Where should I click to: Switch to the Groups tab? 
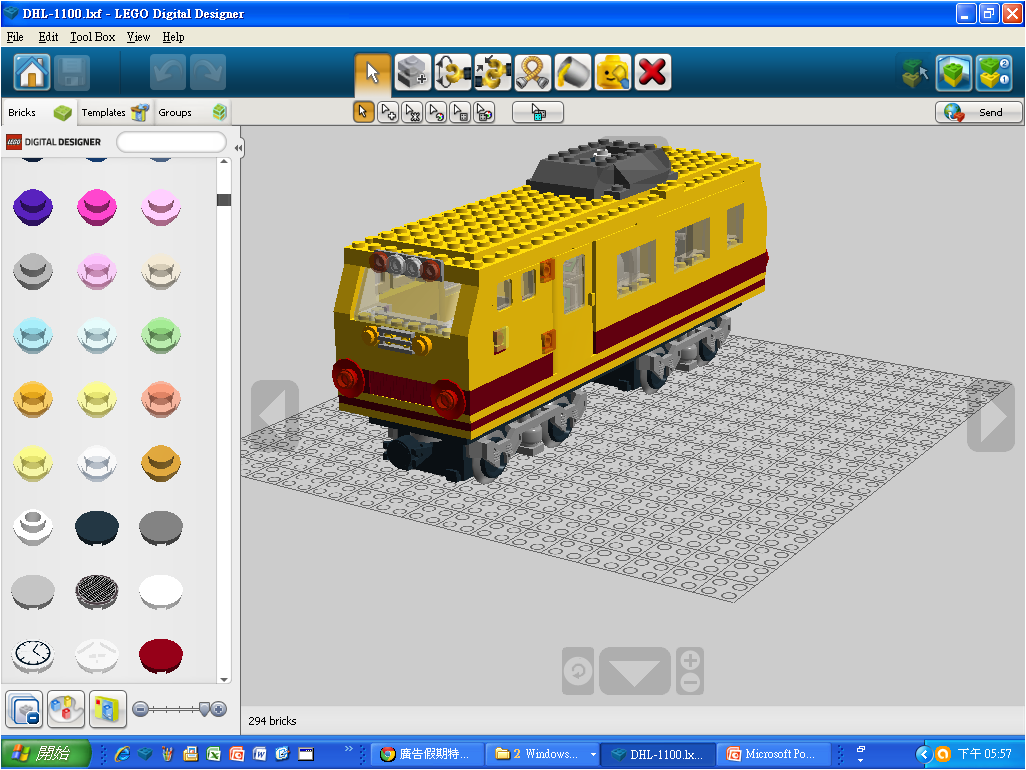tap(191, 113)
